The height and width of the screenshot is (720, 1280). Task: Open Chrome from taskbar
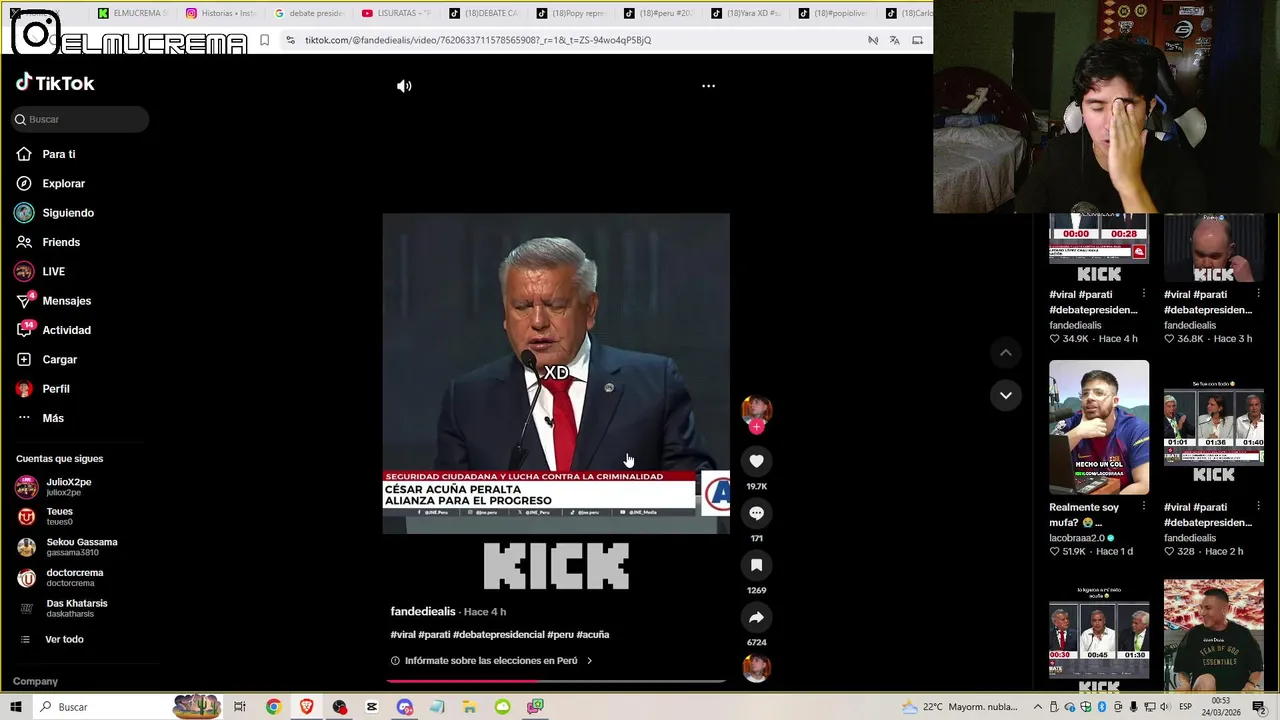[x=273, y=707]
